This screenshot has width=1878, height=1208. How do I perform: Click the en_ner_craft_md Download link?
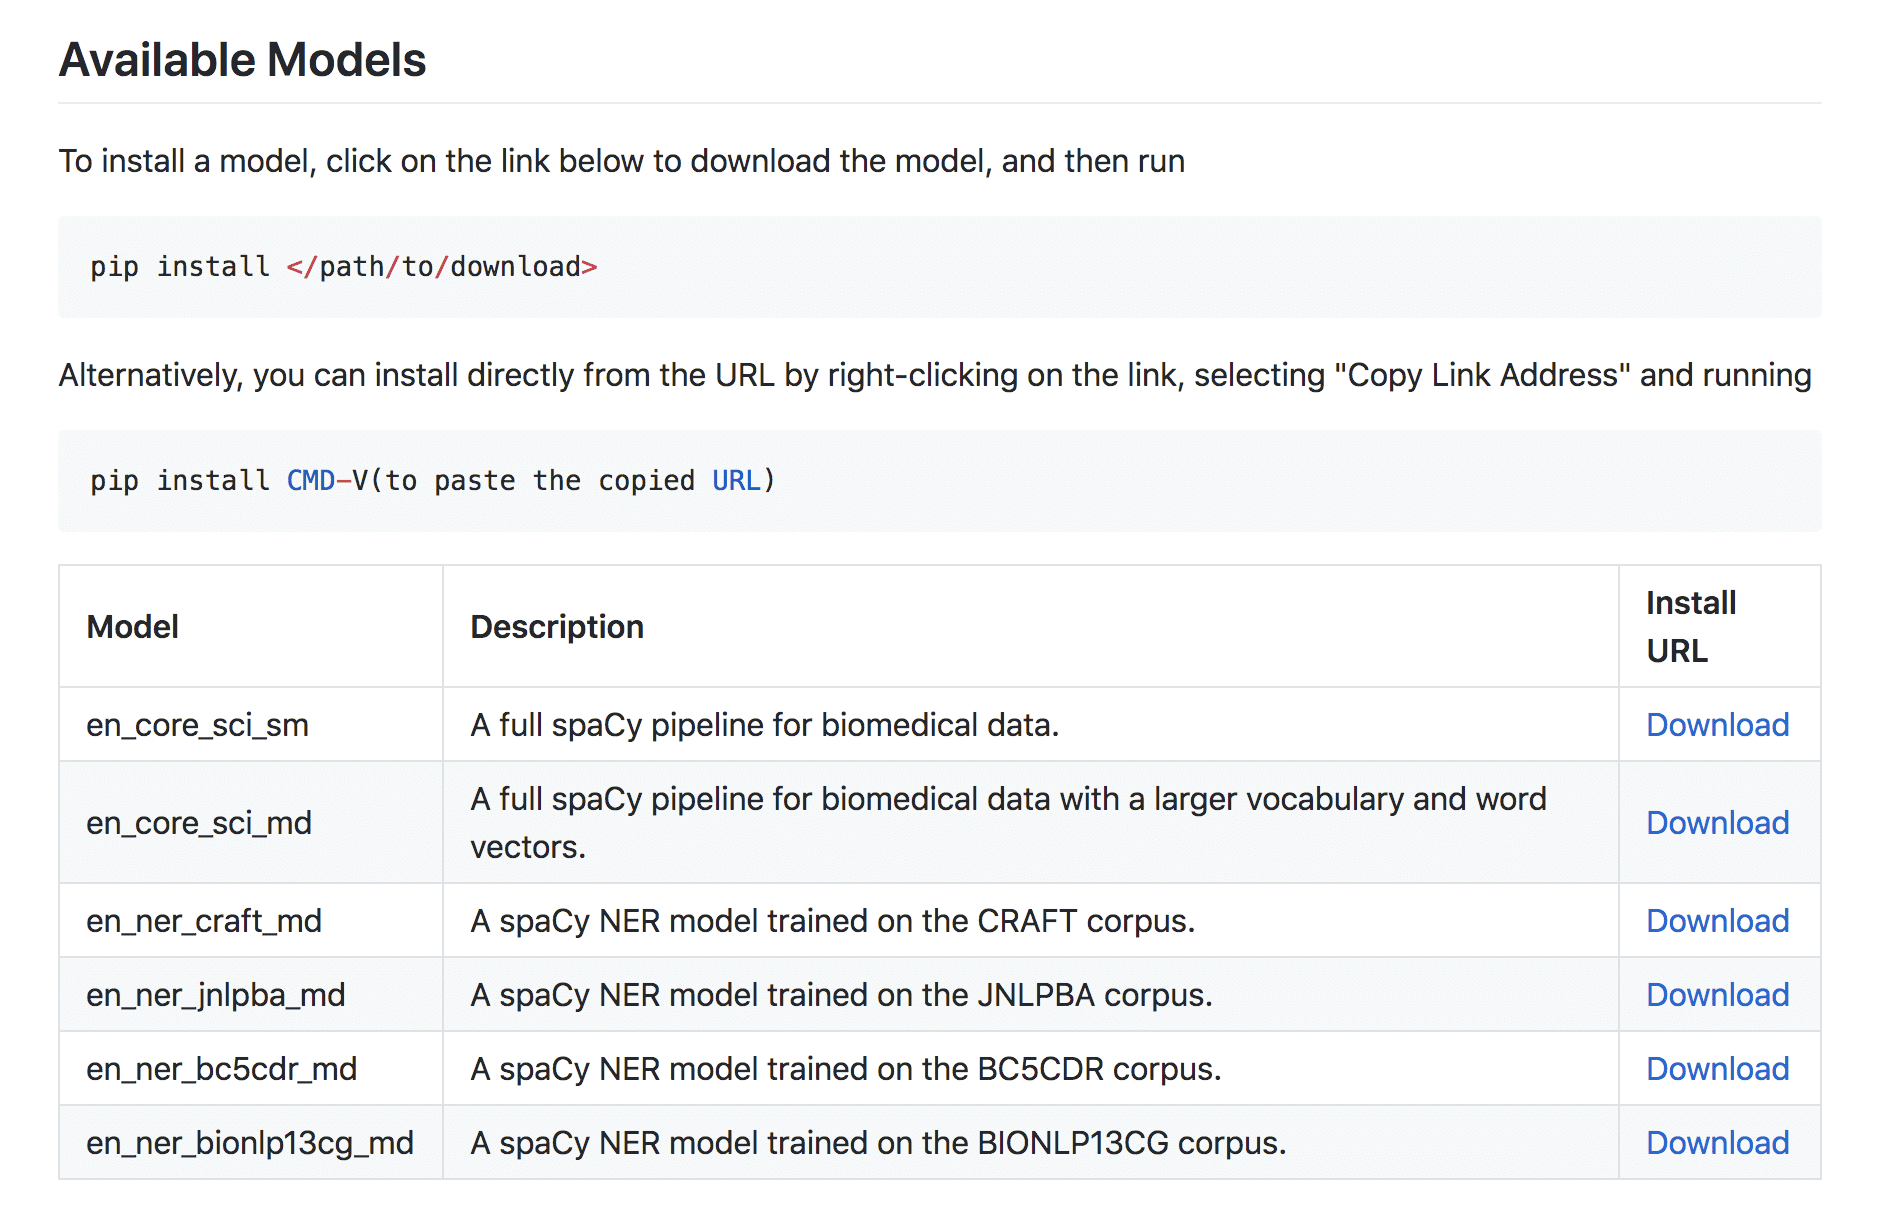point(1717,921)
